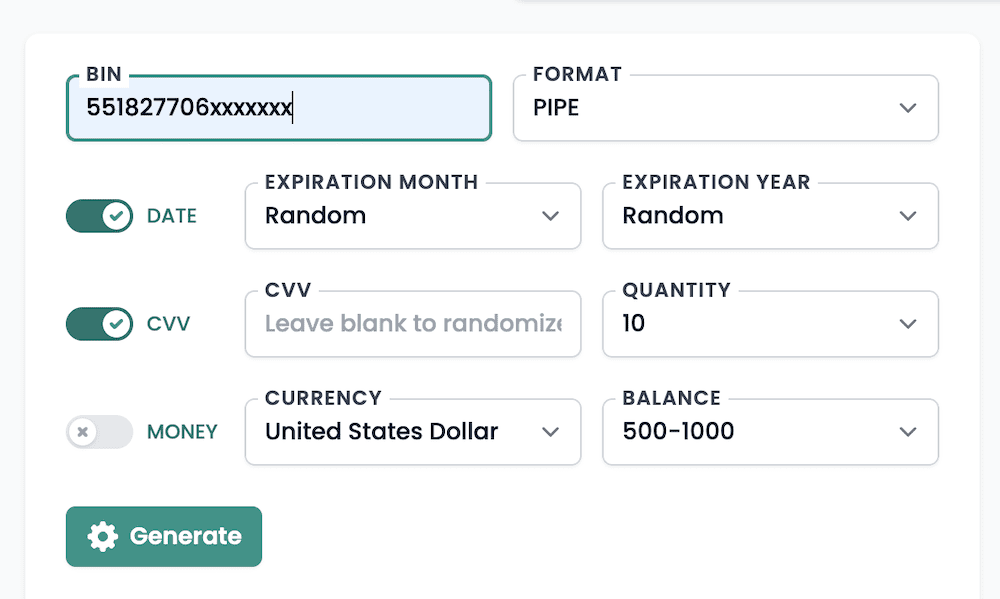Click the X knob on the Money switch

pyautogui.click(x=84, y=432)
